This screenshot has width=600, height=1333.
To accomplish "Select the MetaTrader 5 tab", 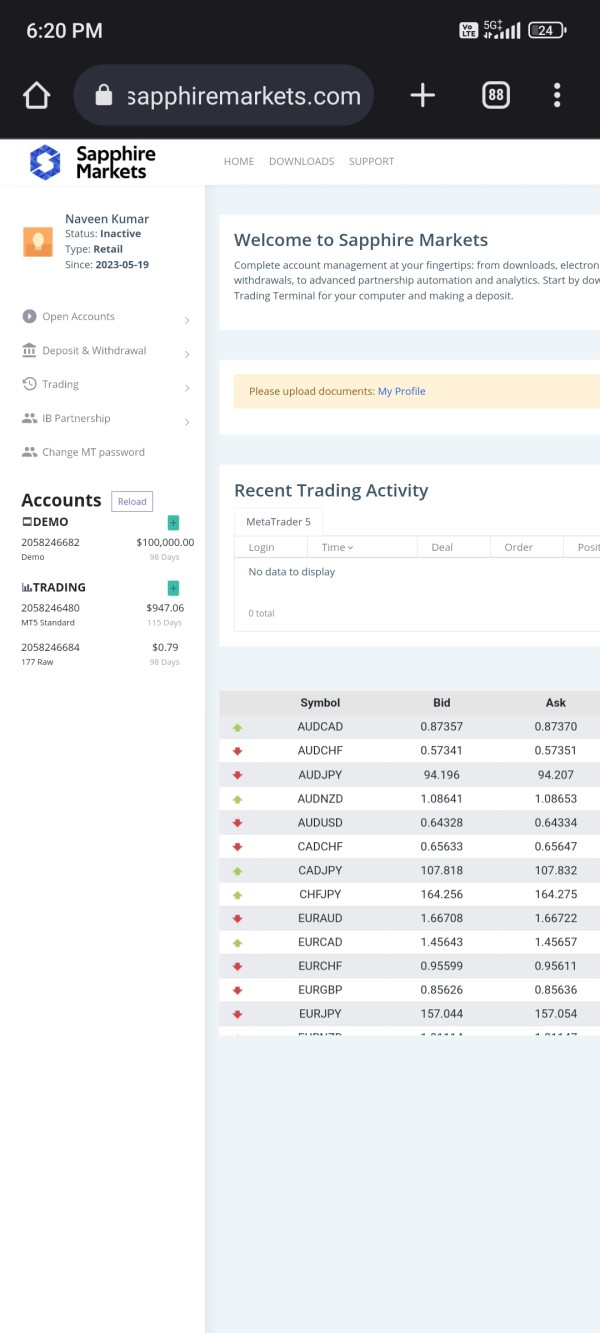I will coord(278,522).
